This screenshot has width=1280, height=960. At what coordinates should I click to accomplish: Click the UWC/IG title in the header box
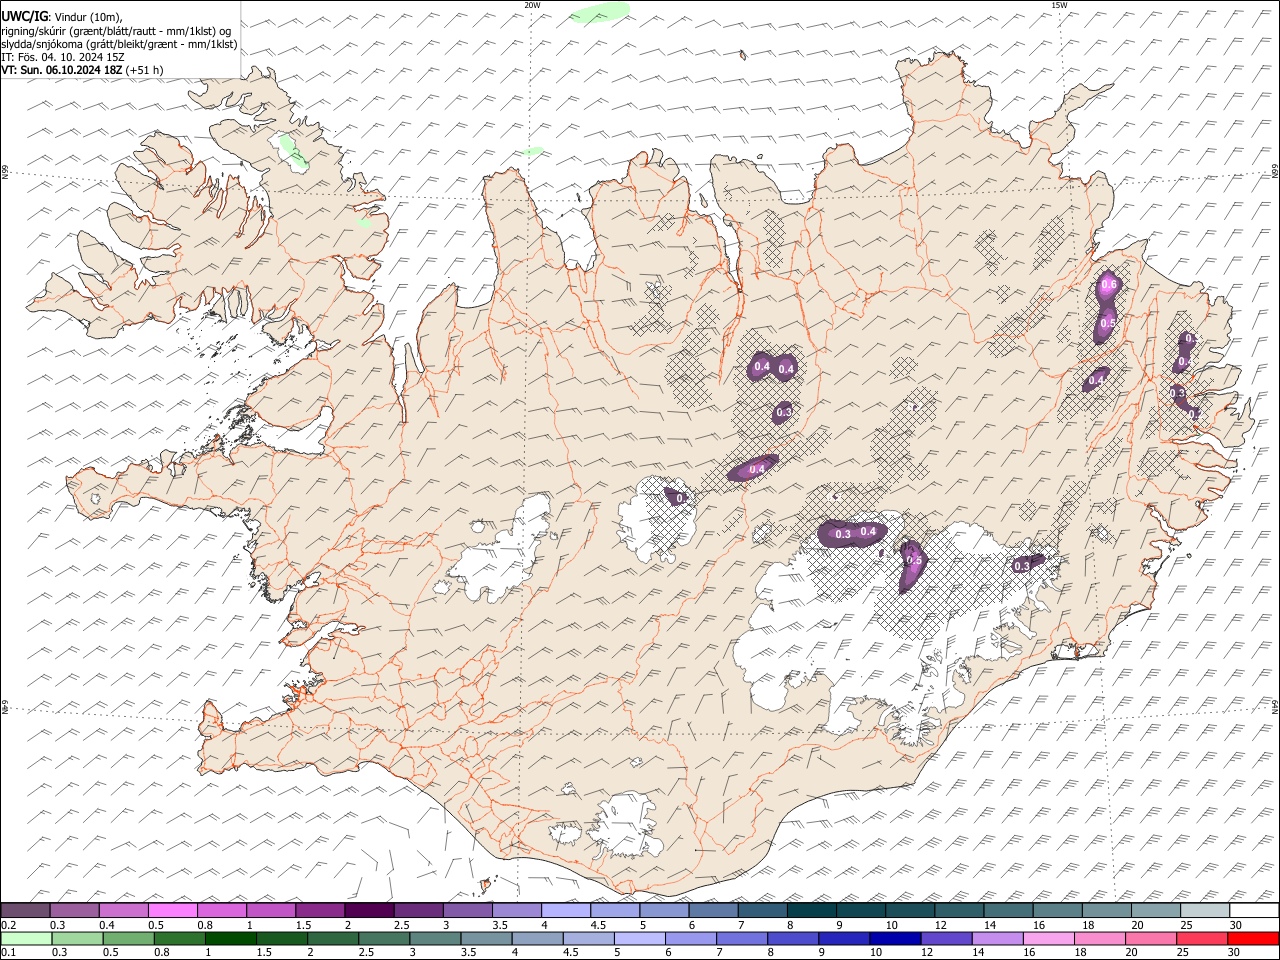(x=24, y=17)
